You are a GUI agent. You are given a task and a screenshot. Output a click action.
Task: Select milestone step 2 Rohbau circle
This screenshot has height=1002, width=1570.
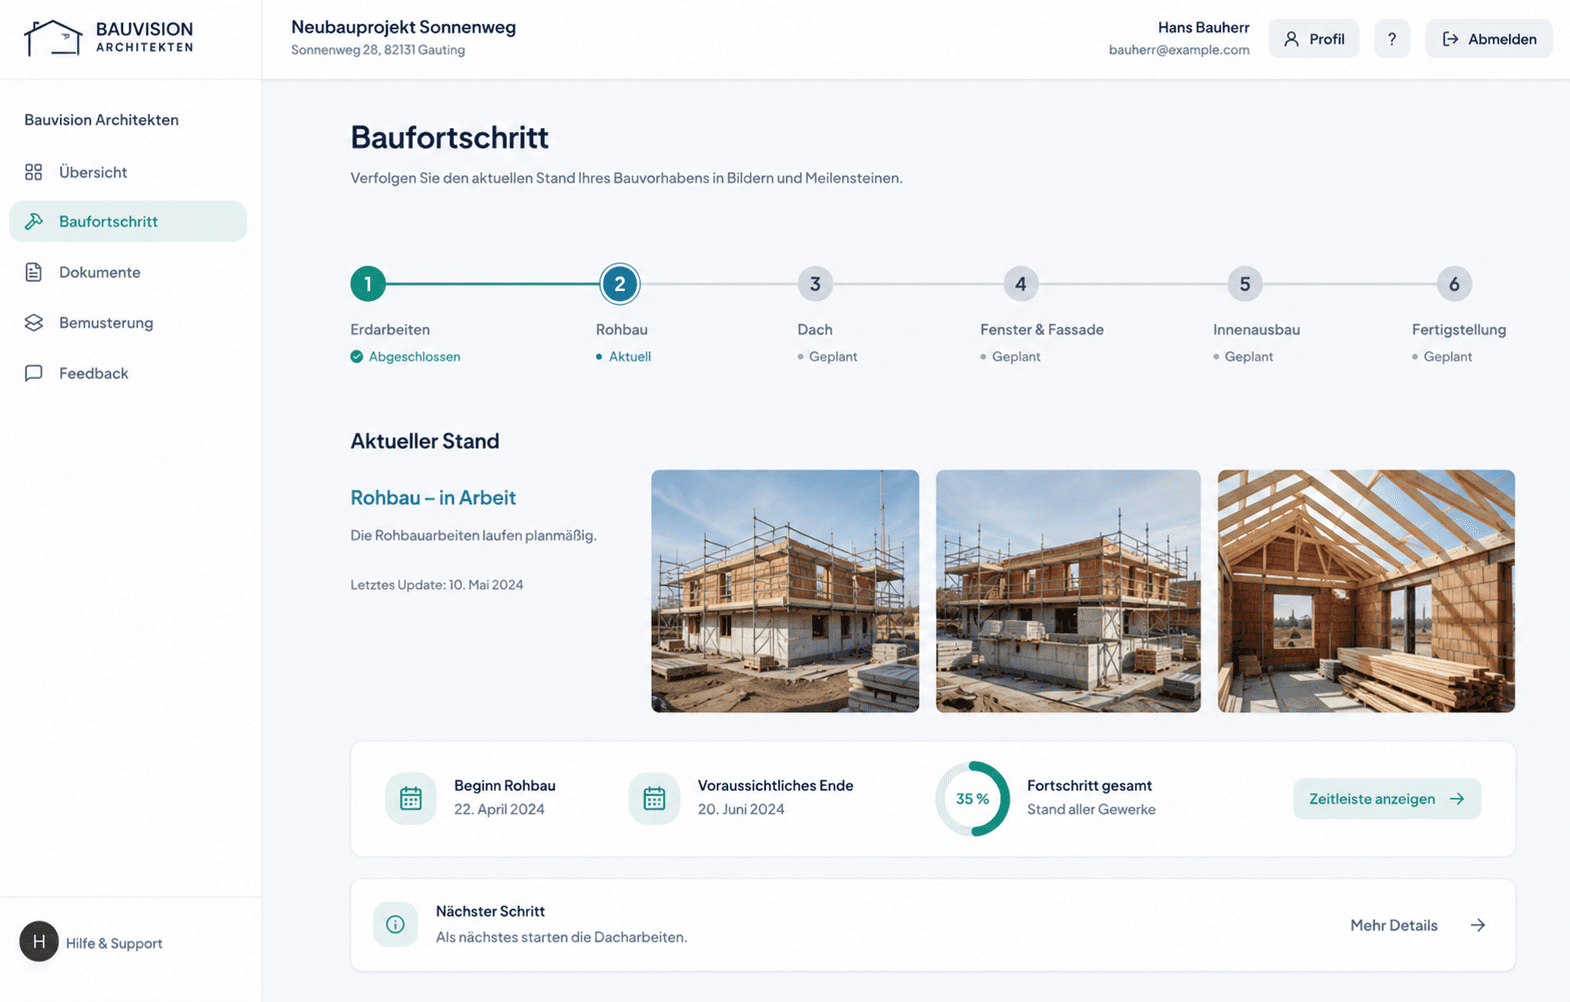coord(620,284)
